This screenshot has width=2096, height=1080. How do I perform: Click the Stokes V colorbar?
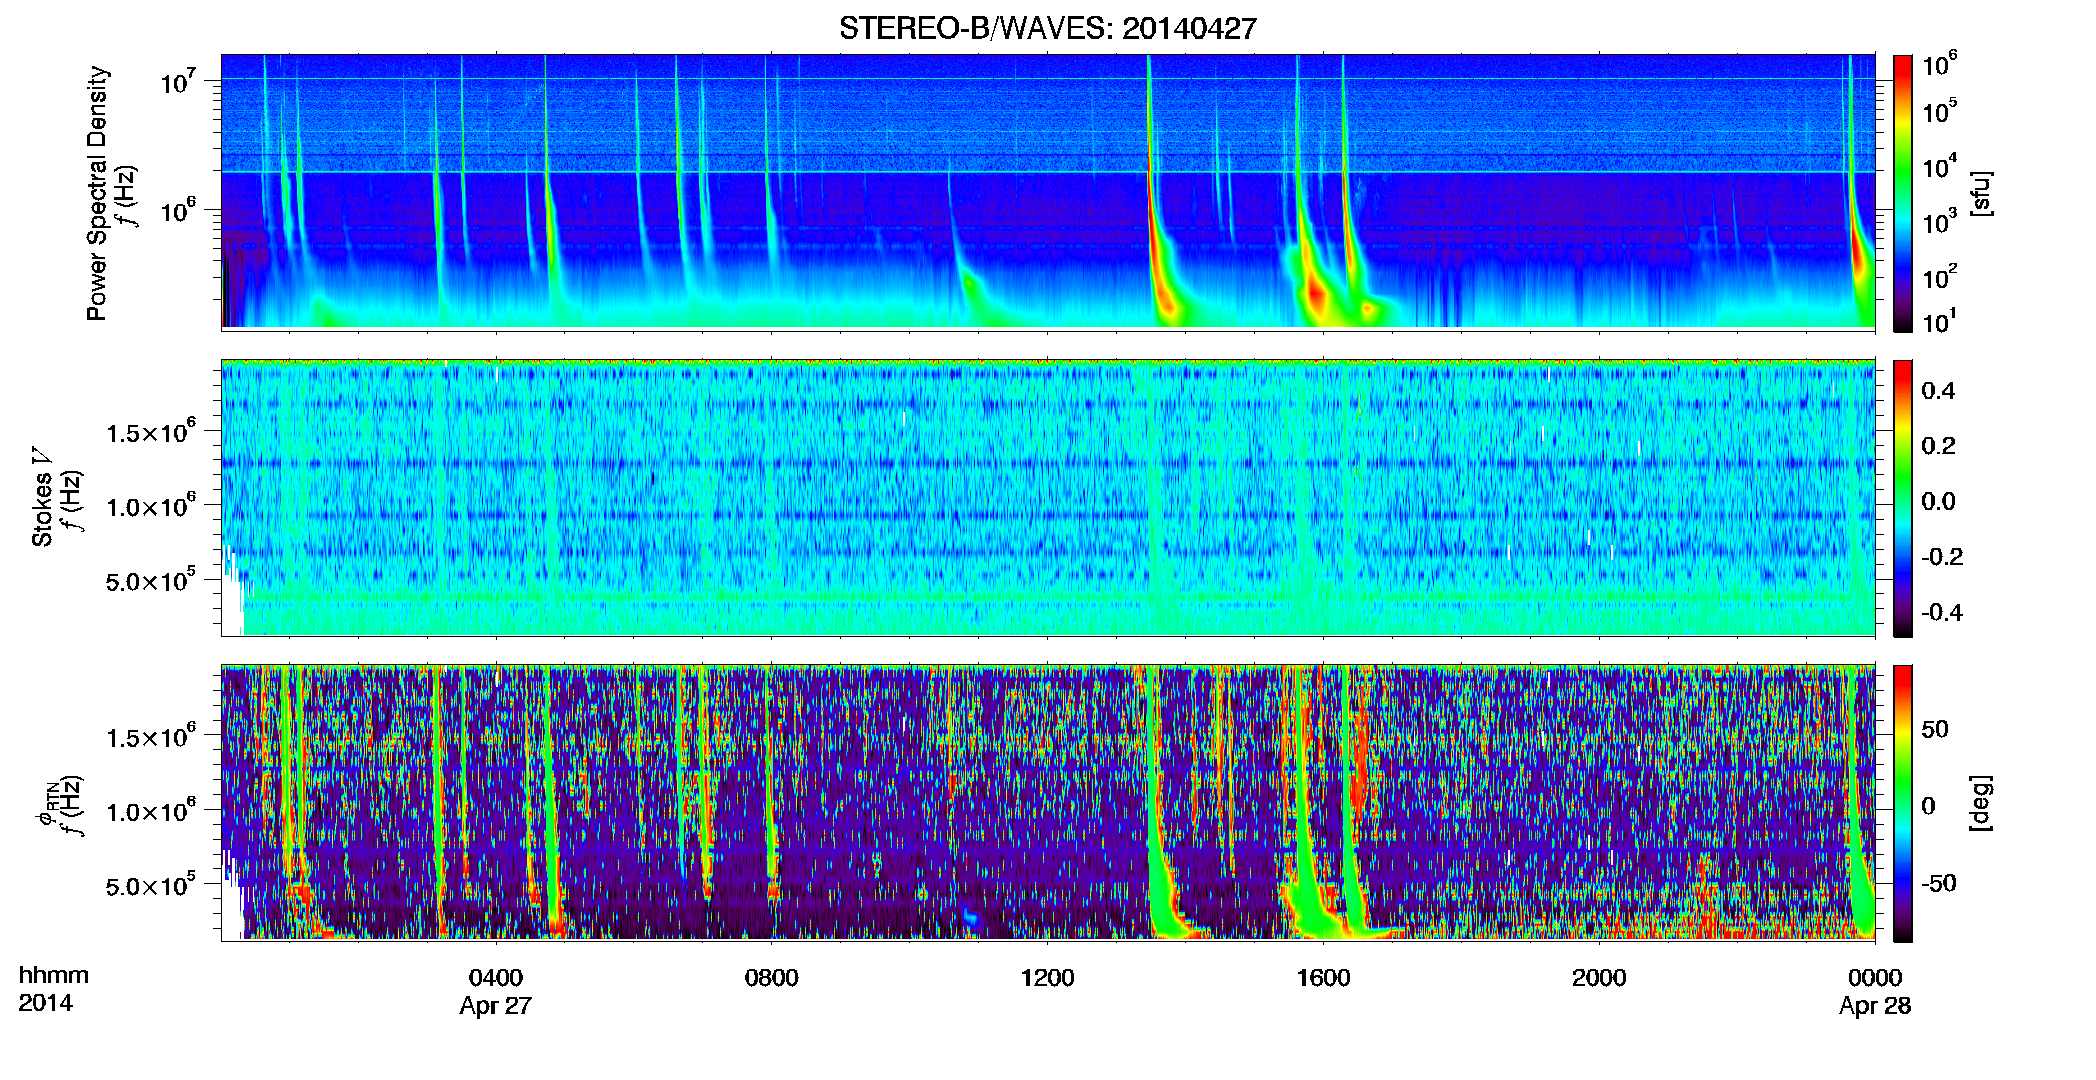tap(1903, 498)
